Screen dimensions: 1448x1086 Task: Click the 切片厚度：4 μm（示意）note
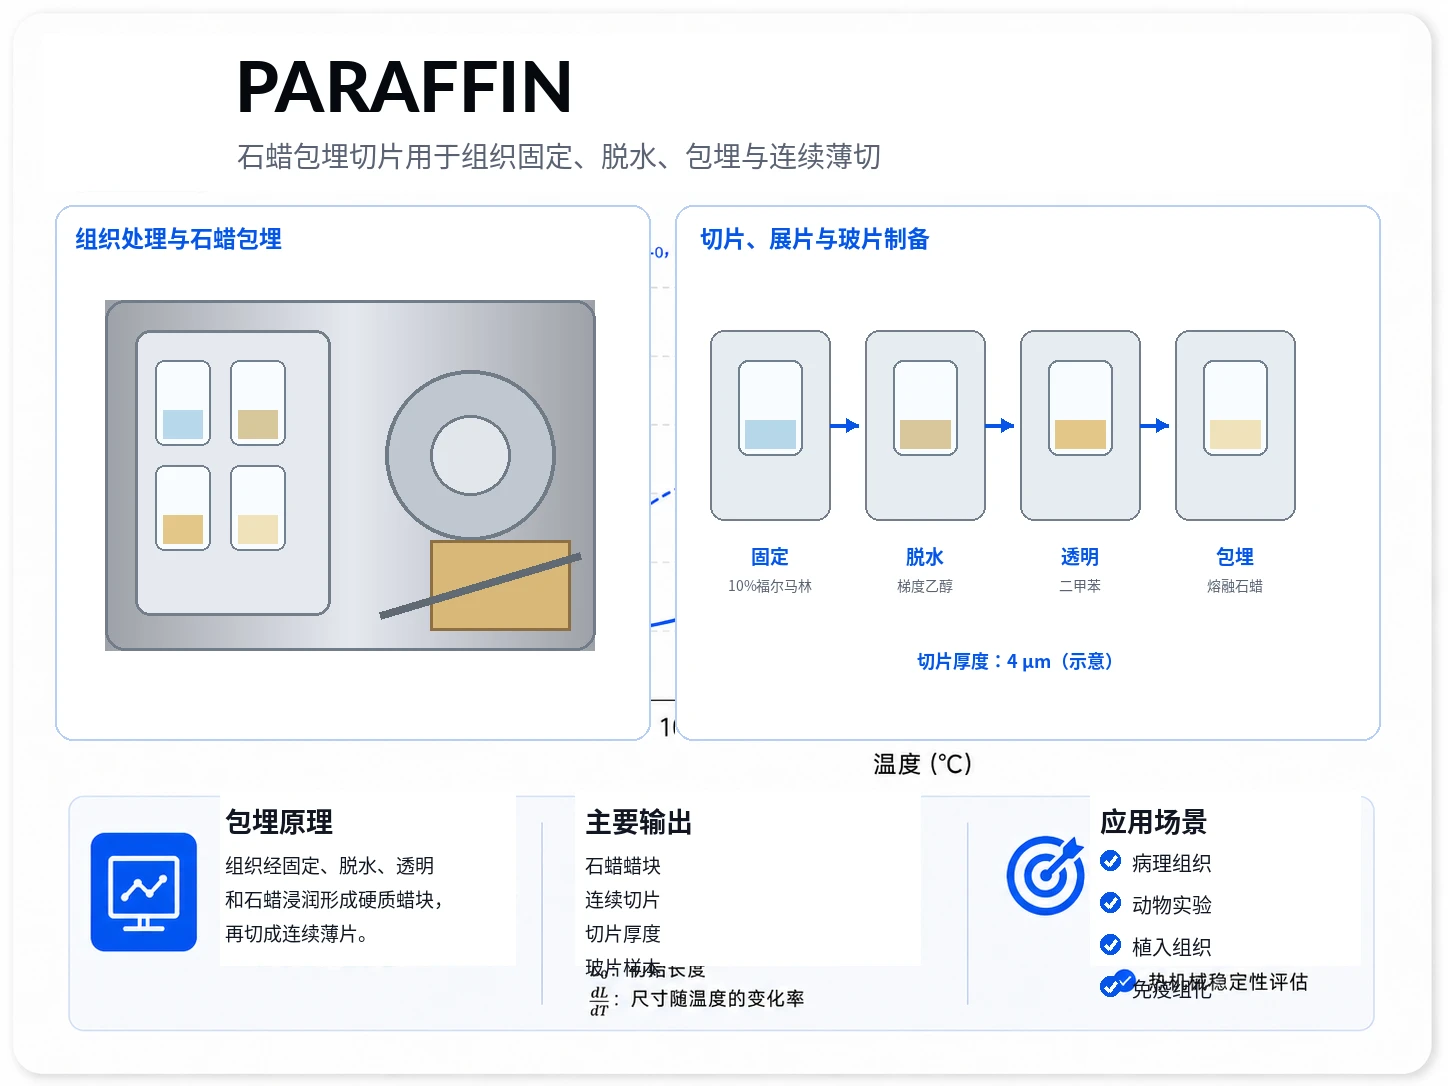click(x=1015, y=661)
